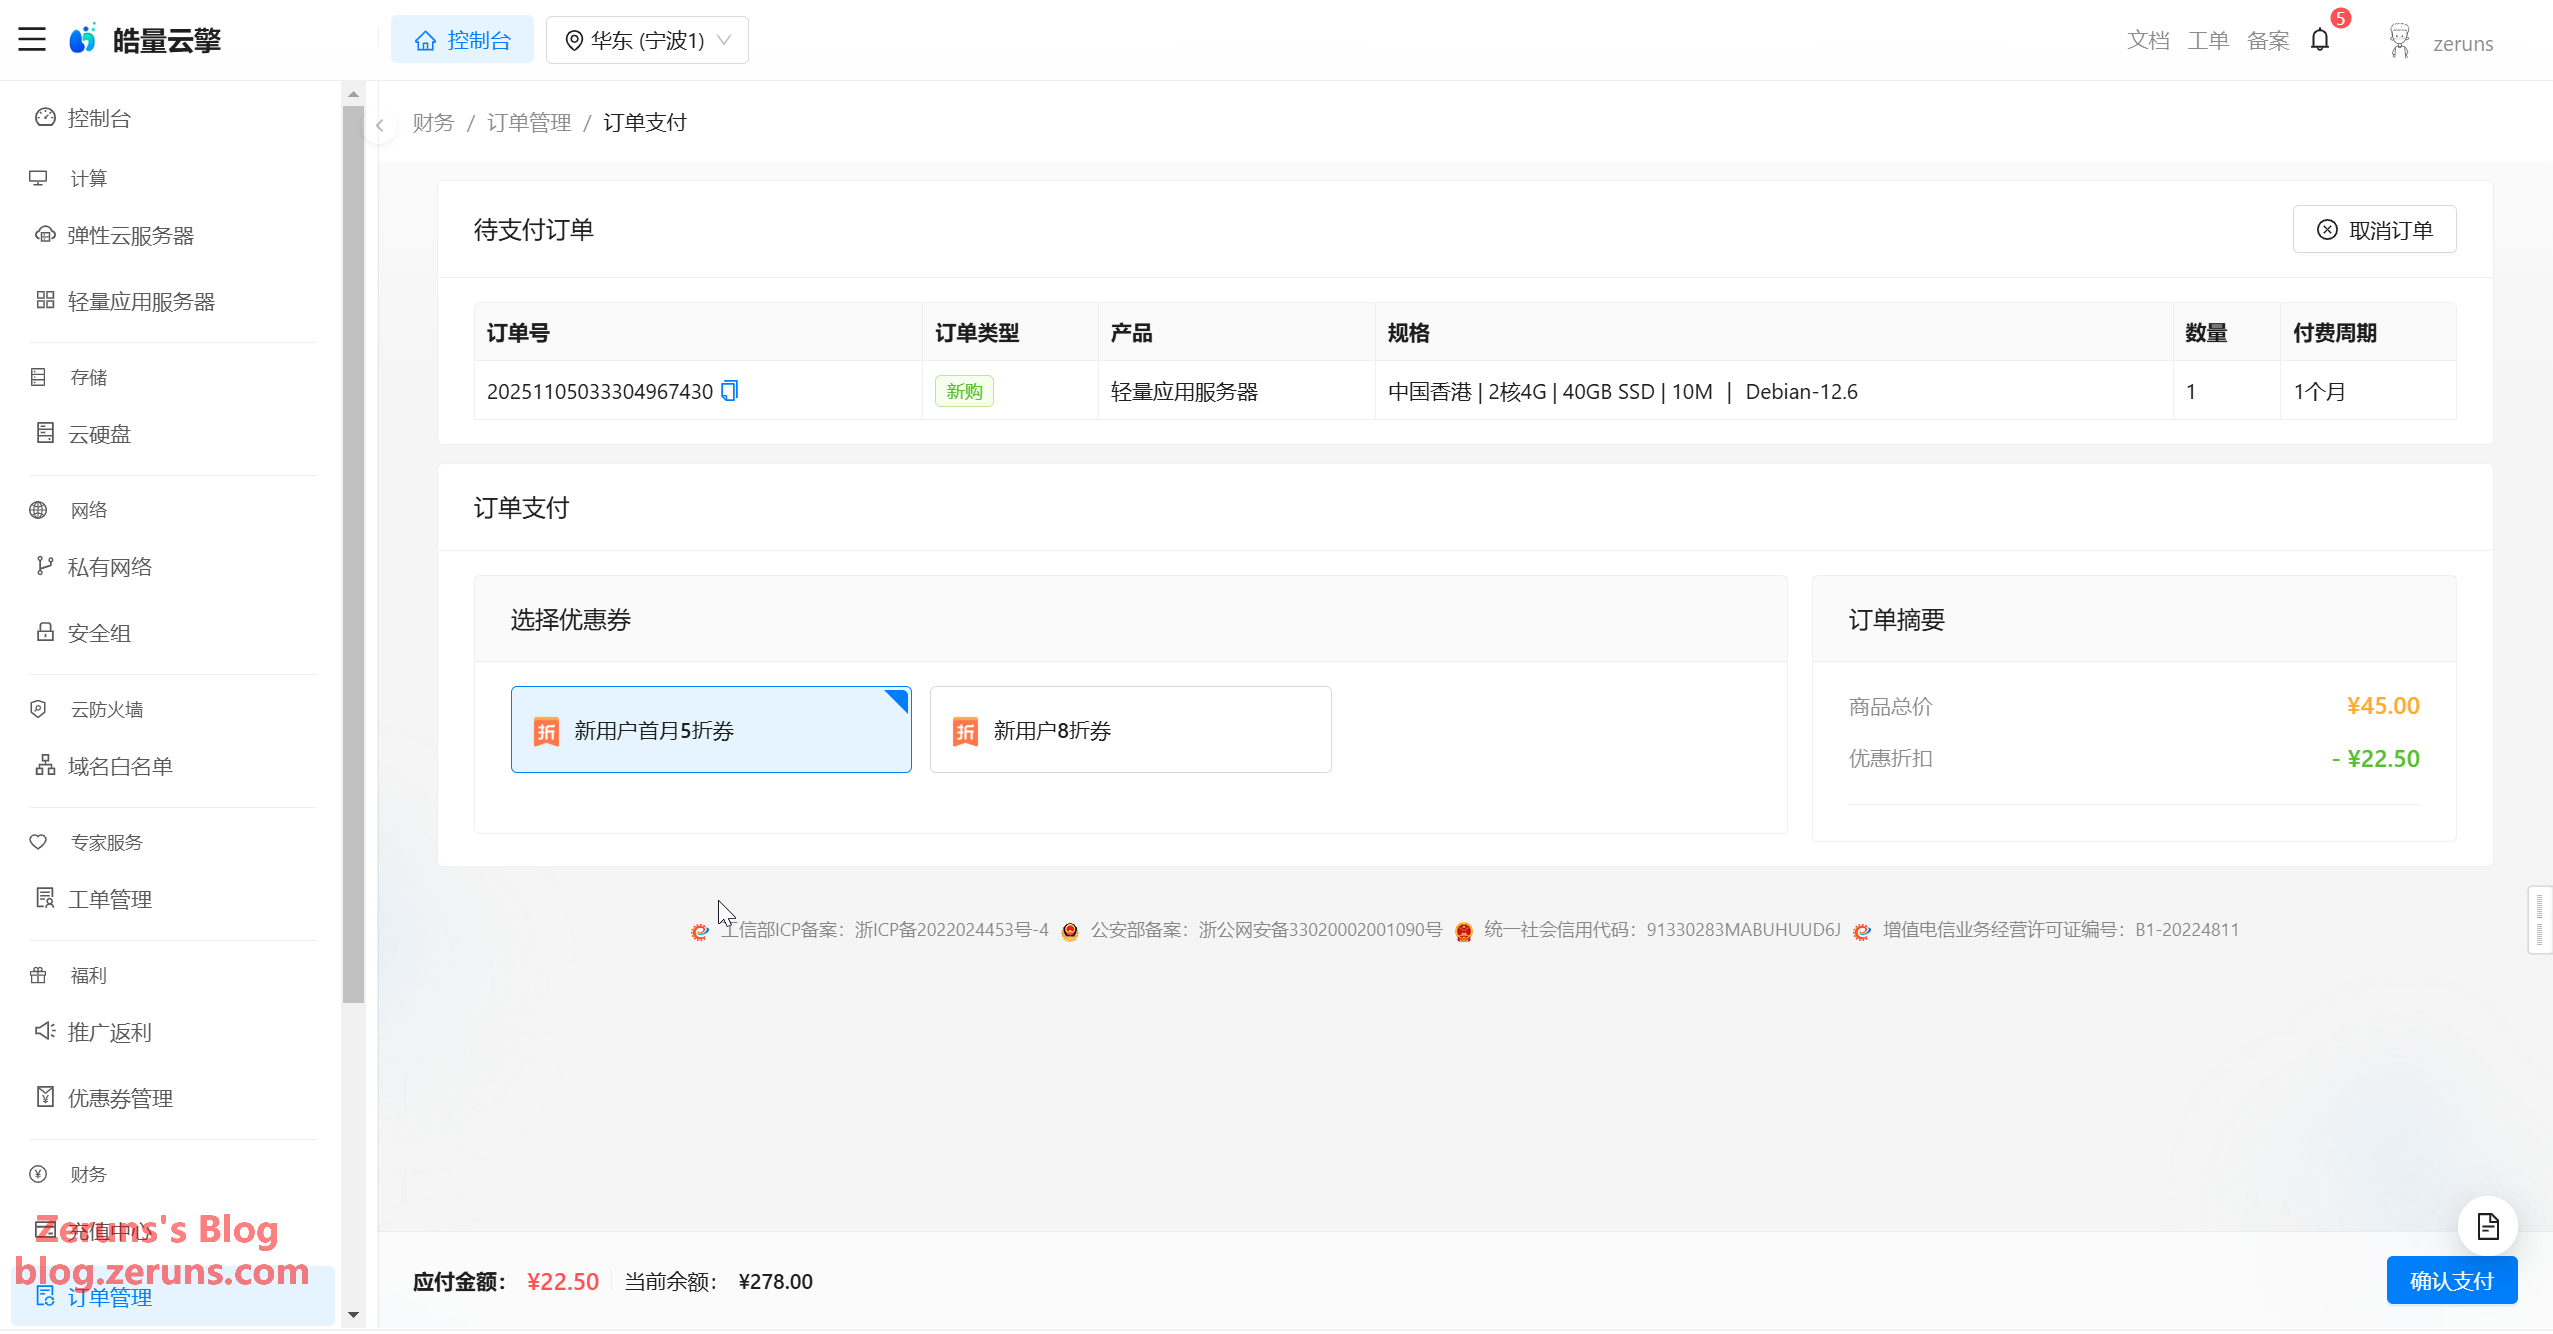Select the 新用户首月5折券 coupon
2553x1334 pixels.
coord(710,730)
